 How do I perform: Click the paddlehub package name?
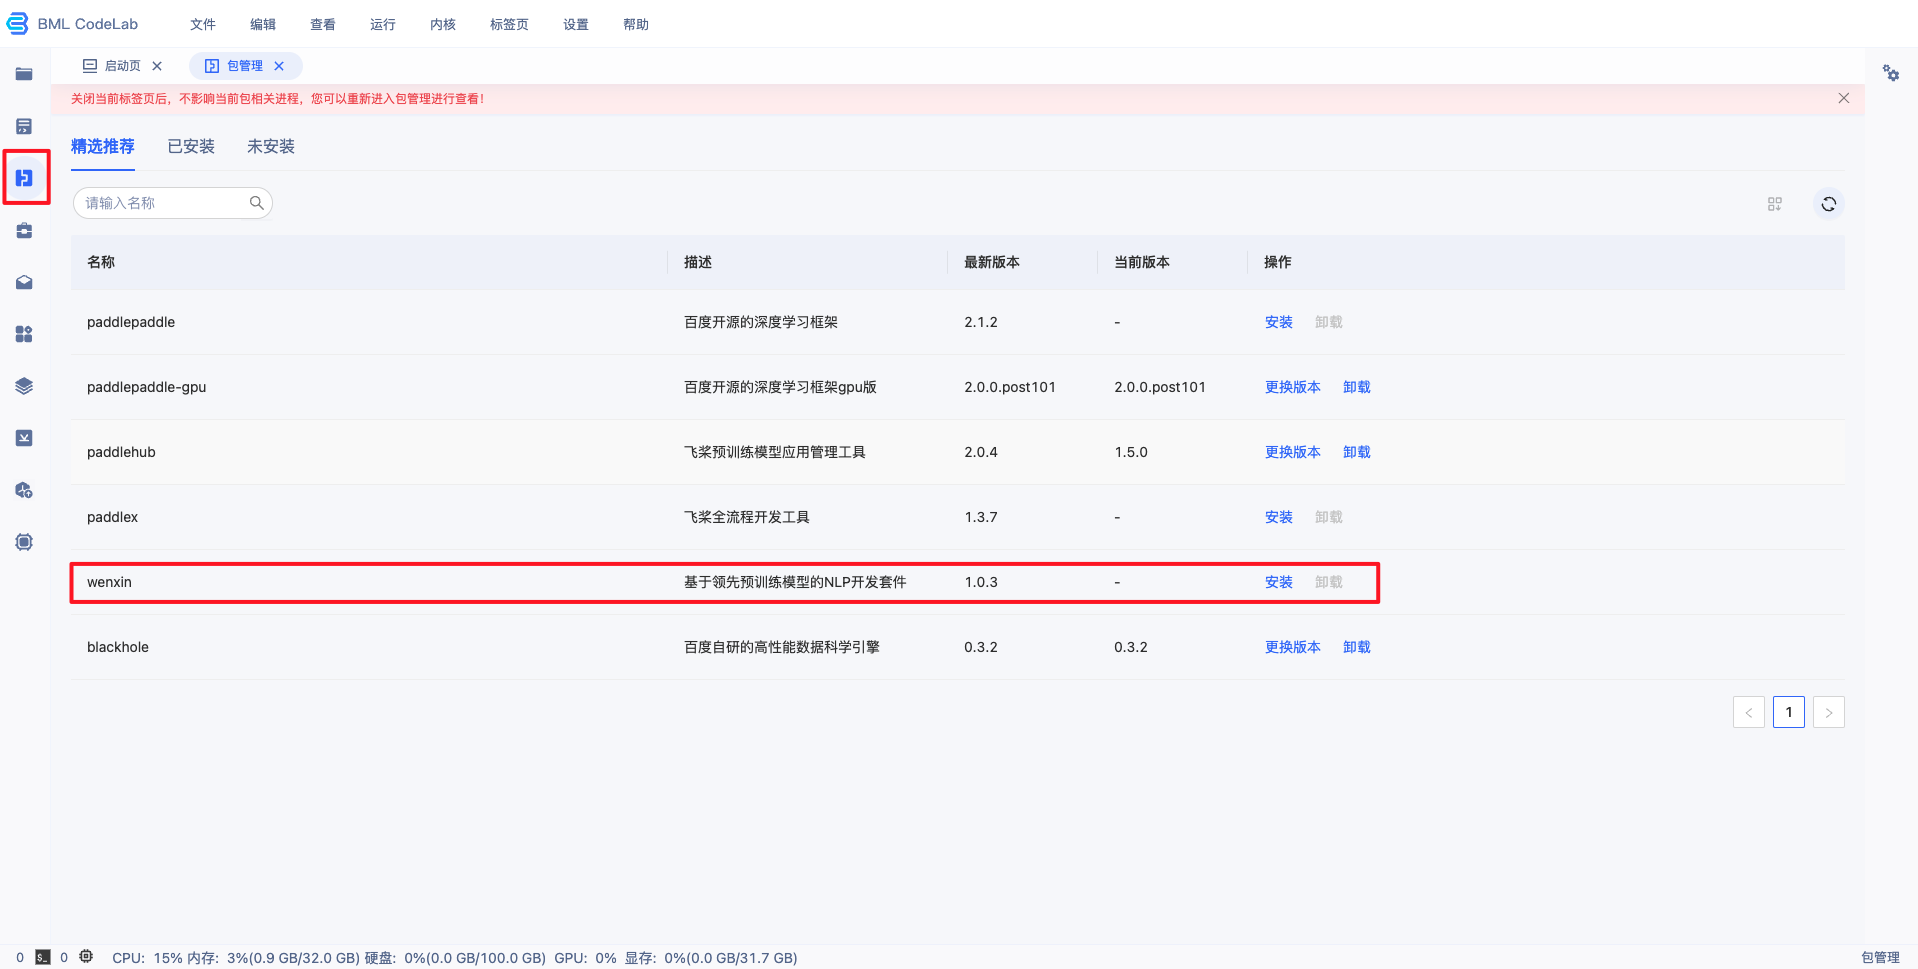(121, 452)
